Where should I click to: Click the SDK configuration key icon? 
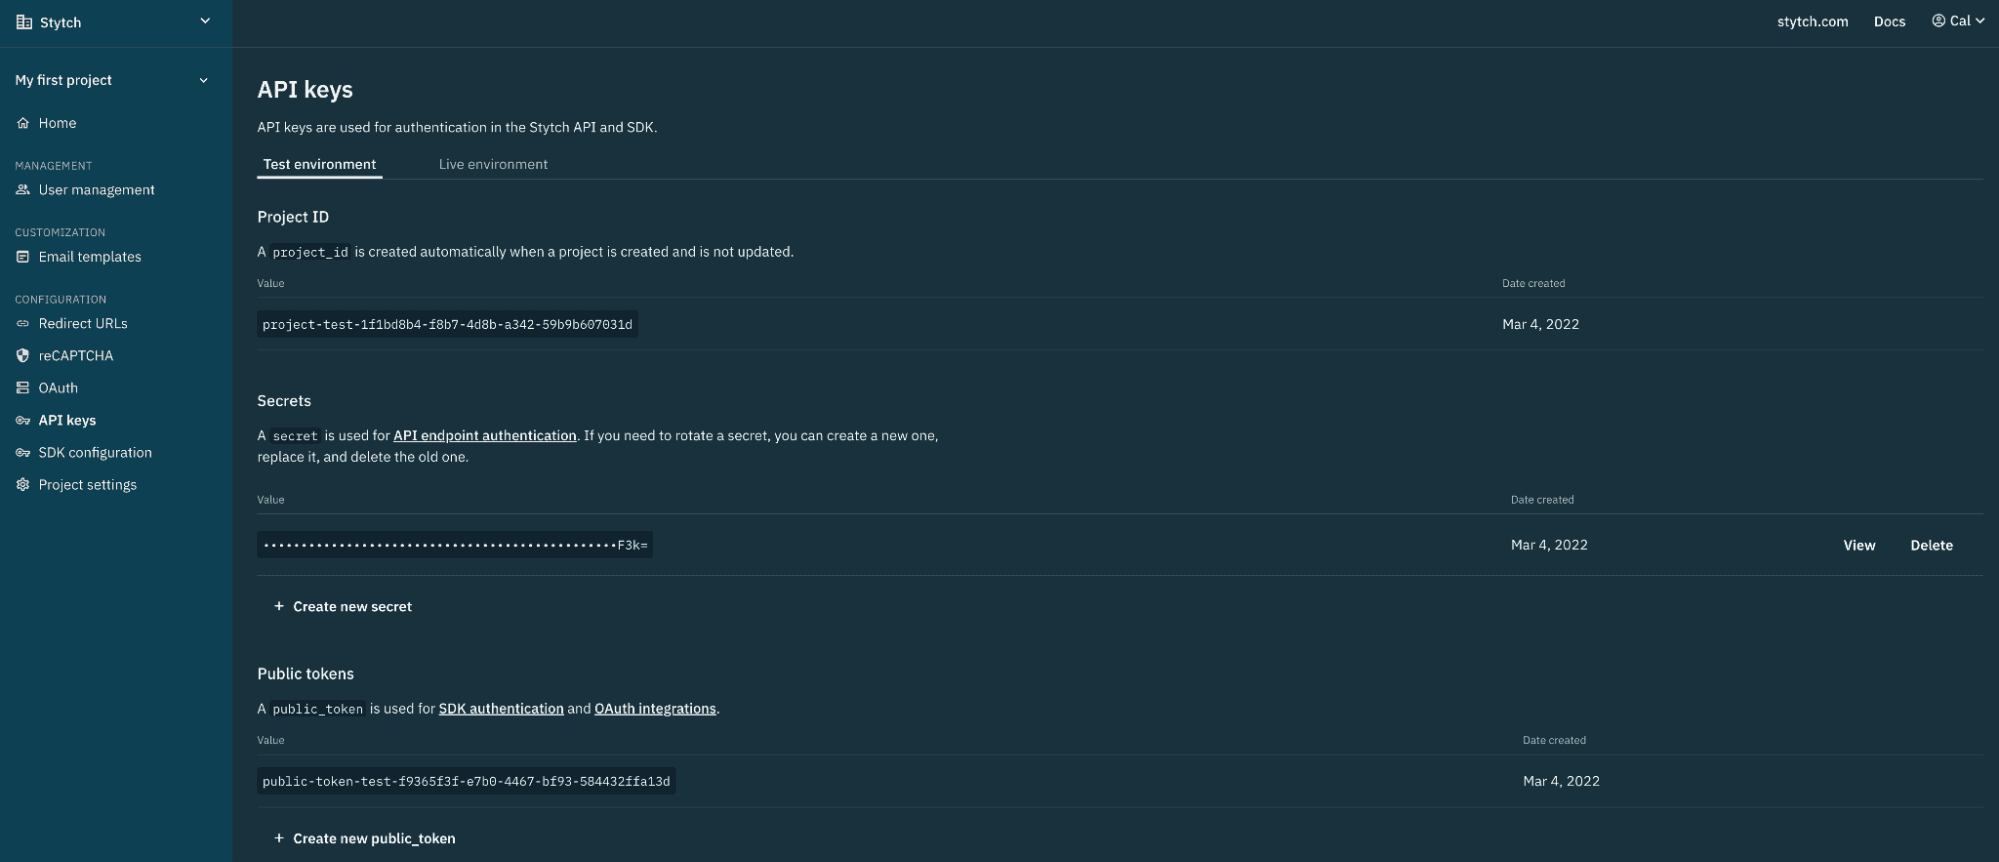(x=23, y=453)
